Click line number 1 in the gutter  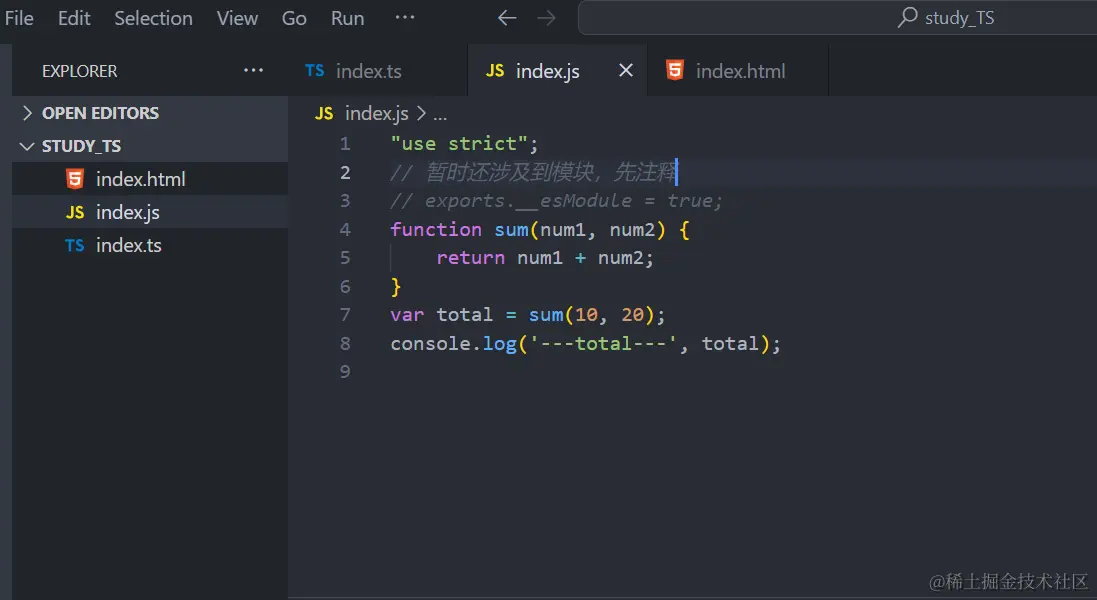[x=345, y=144]
